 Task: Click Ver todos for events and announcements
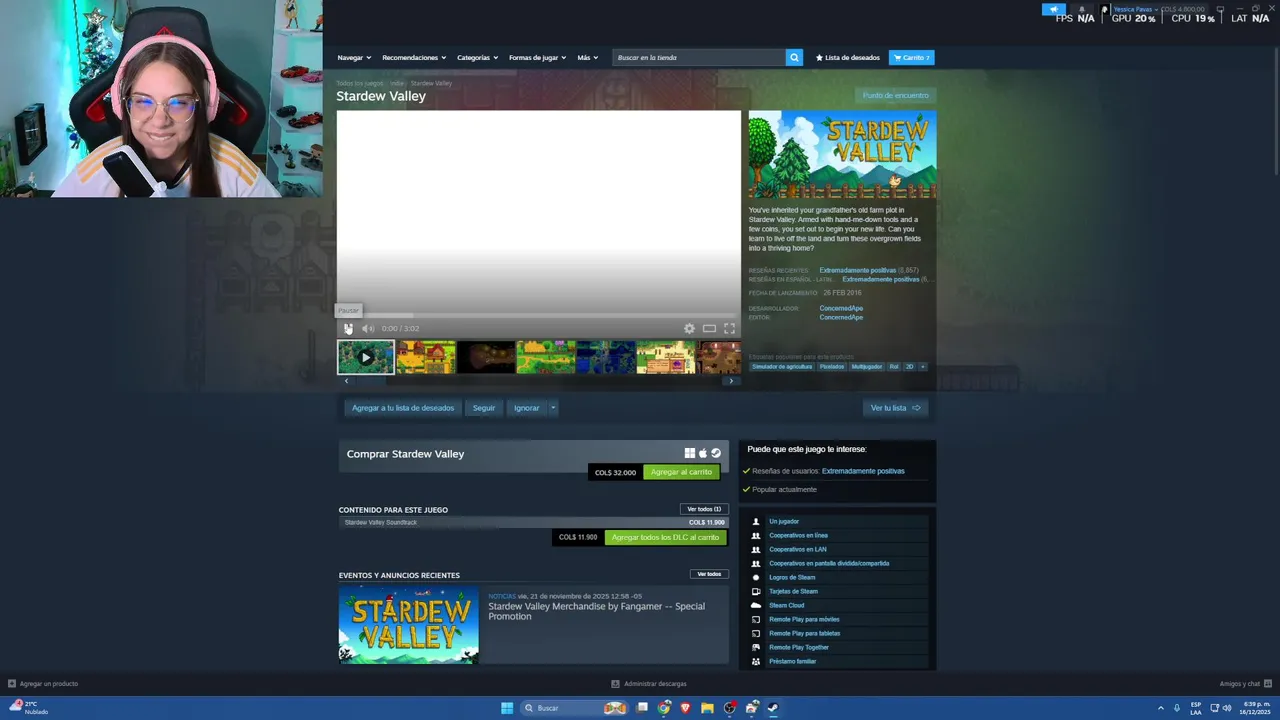coord(709,574)
